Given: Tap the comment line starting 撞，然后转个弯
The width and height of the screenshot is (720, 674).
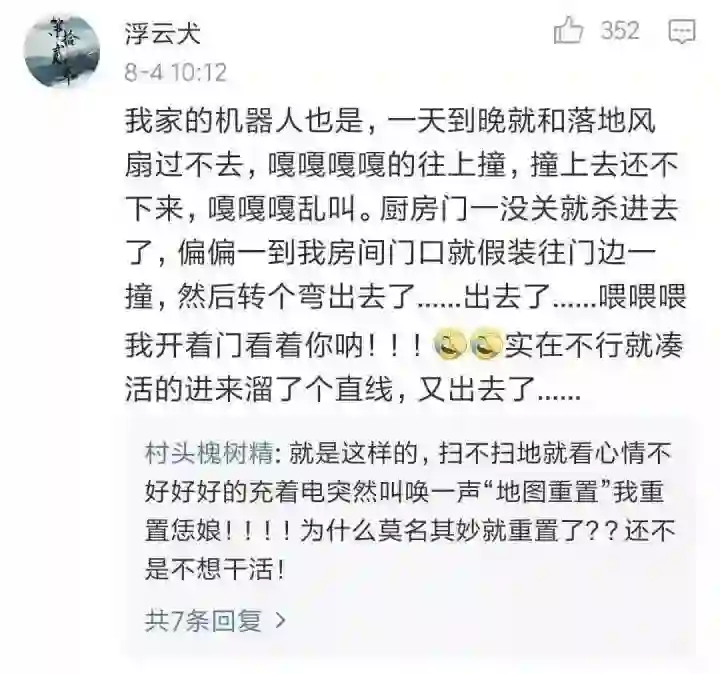Looking at the screenshot, I should pos(406,297).
